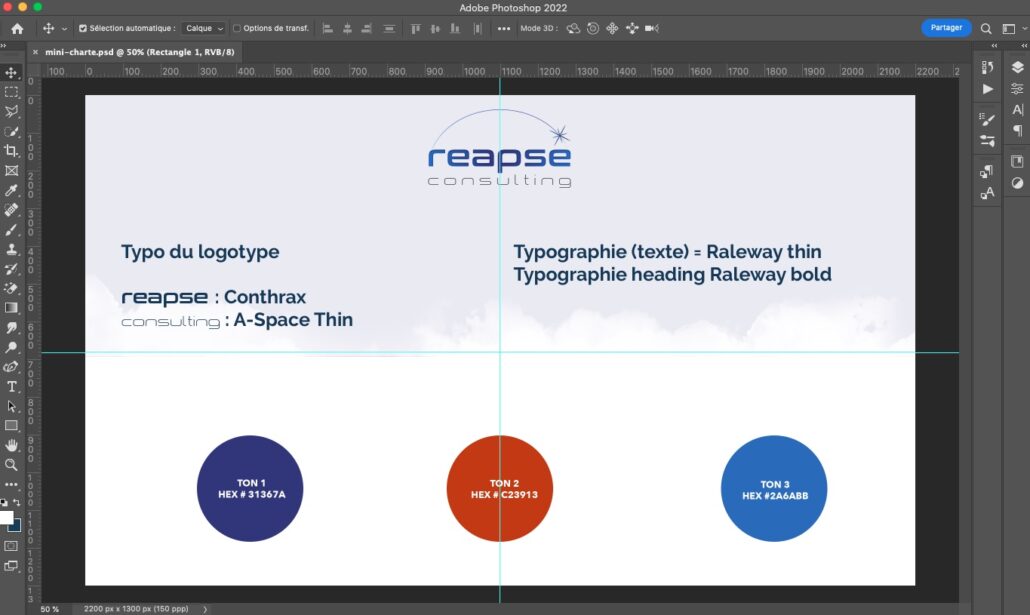Viewport: 1030px width, 615px height.
Task: Open the Libraries panel icon
Action: tap(1018, 162)
